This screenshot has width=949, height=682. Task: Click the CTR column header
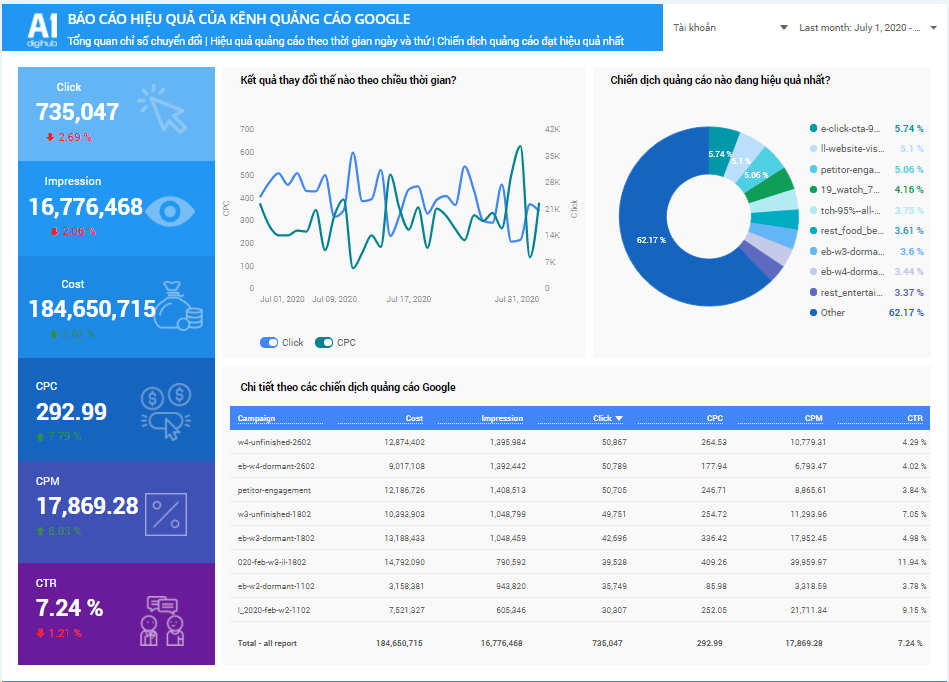[x=915, y=418]
